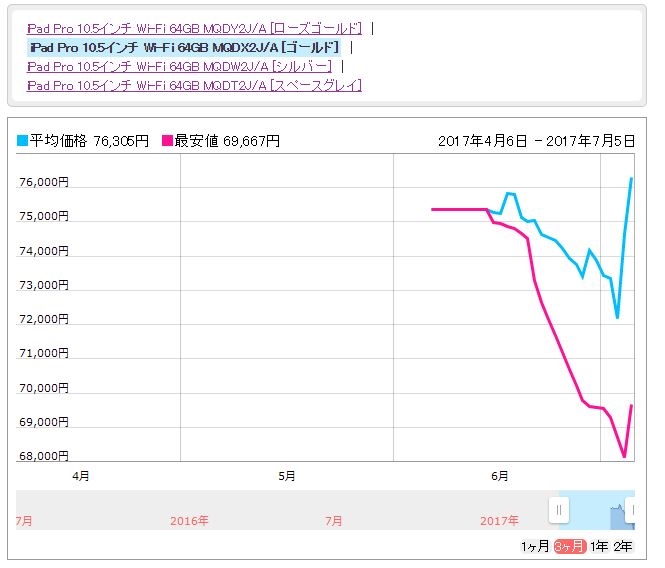Click the 2016年 label on the timeline navigator
This screenshot has width=665, height=568.
point(189,520)
